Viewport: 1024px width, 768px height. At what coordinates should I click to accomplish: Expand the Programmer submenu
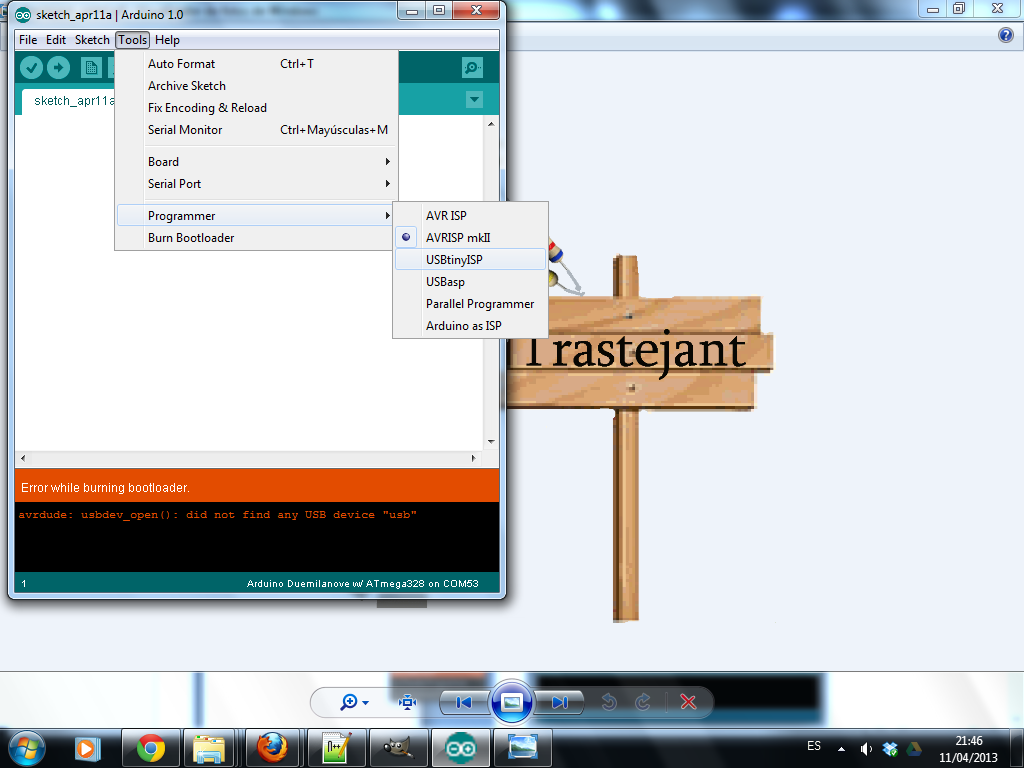click(256, 216)
